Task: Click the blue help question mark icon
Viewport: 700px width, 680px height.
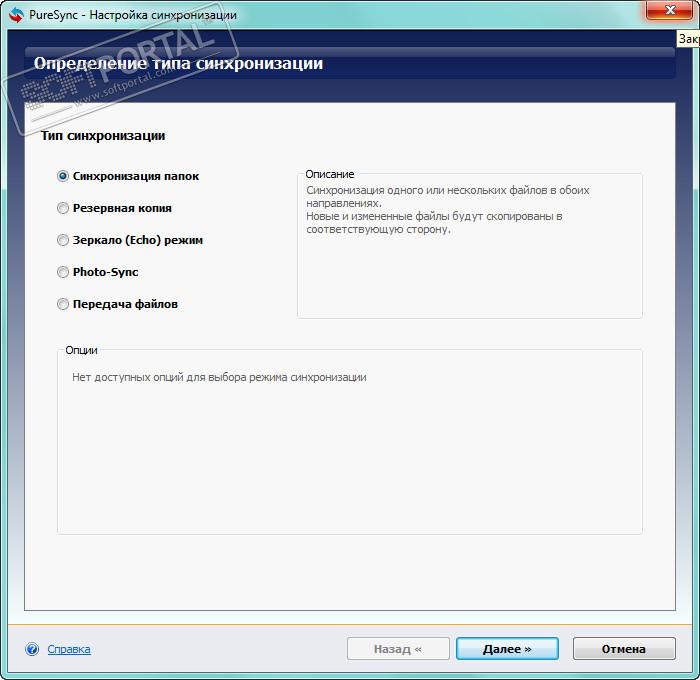Action: [32, 649]
